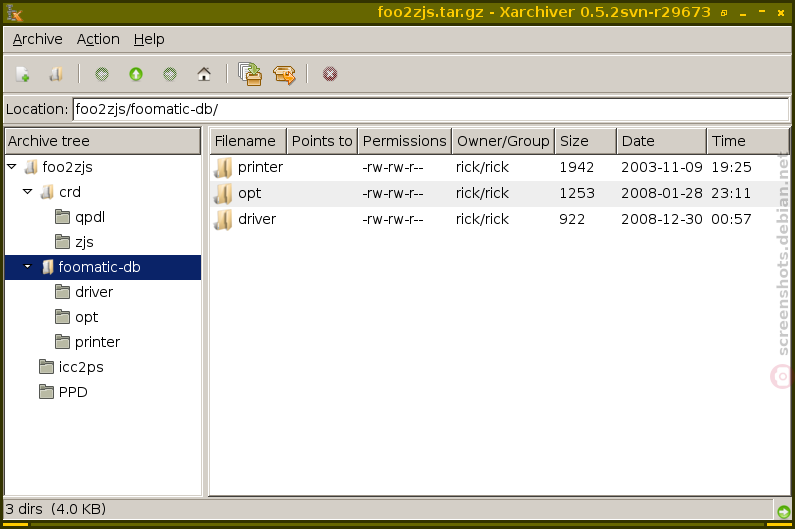Open the Action menu
The width and height of the screenshot is (795, 529).
coord(98,39)
